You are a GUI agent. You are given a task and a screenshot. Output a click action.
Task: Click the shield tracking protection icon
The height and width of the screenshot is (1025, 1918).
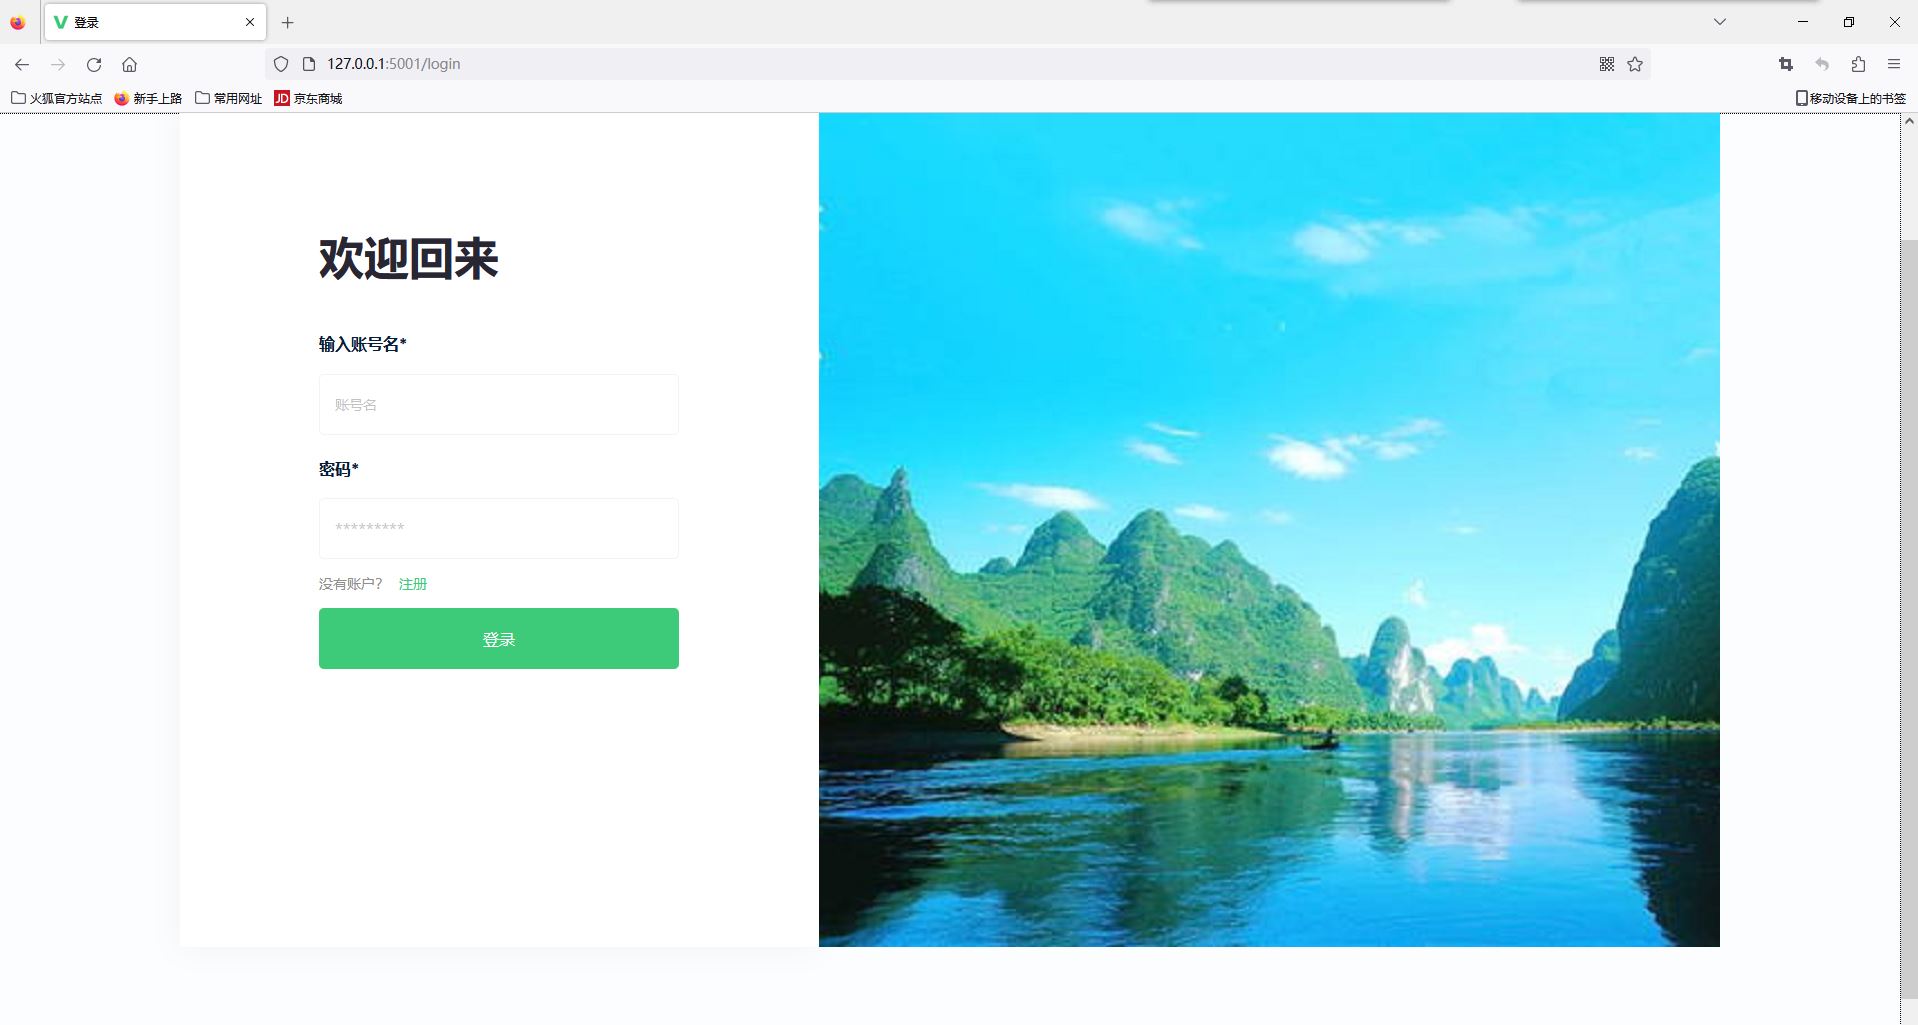click(x=281, y=64)
